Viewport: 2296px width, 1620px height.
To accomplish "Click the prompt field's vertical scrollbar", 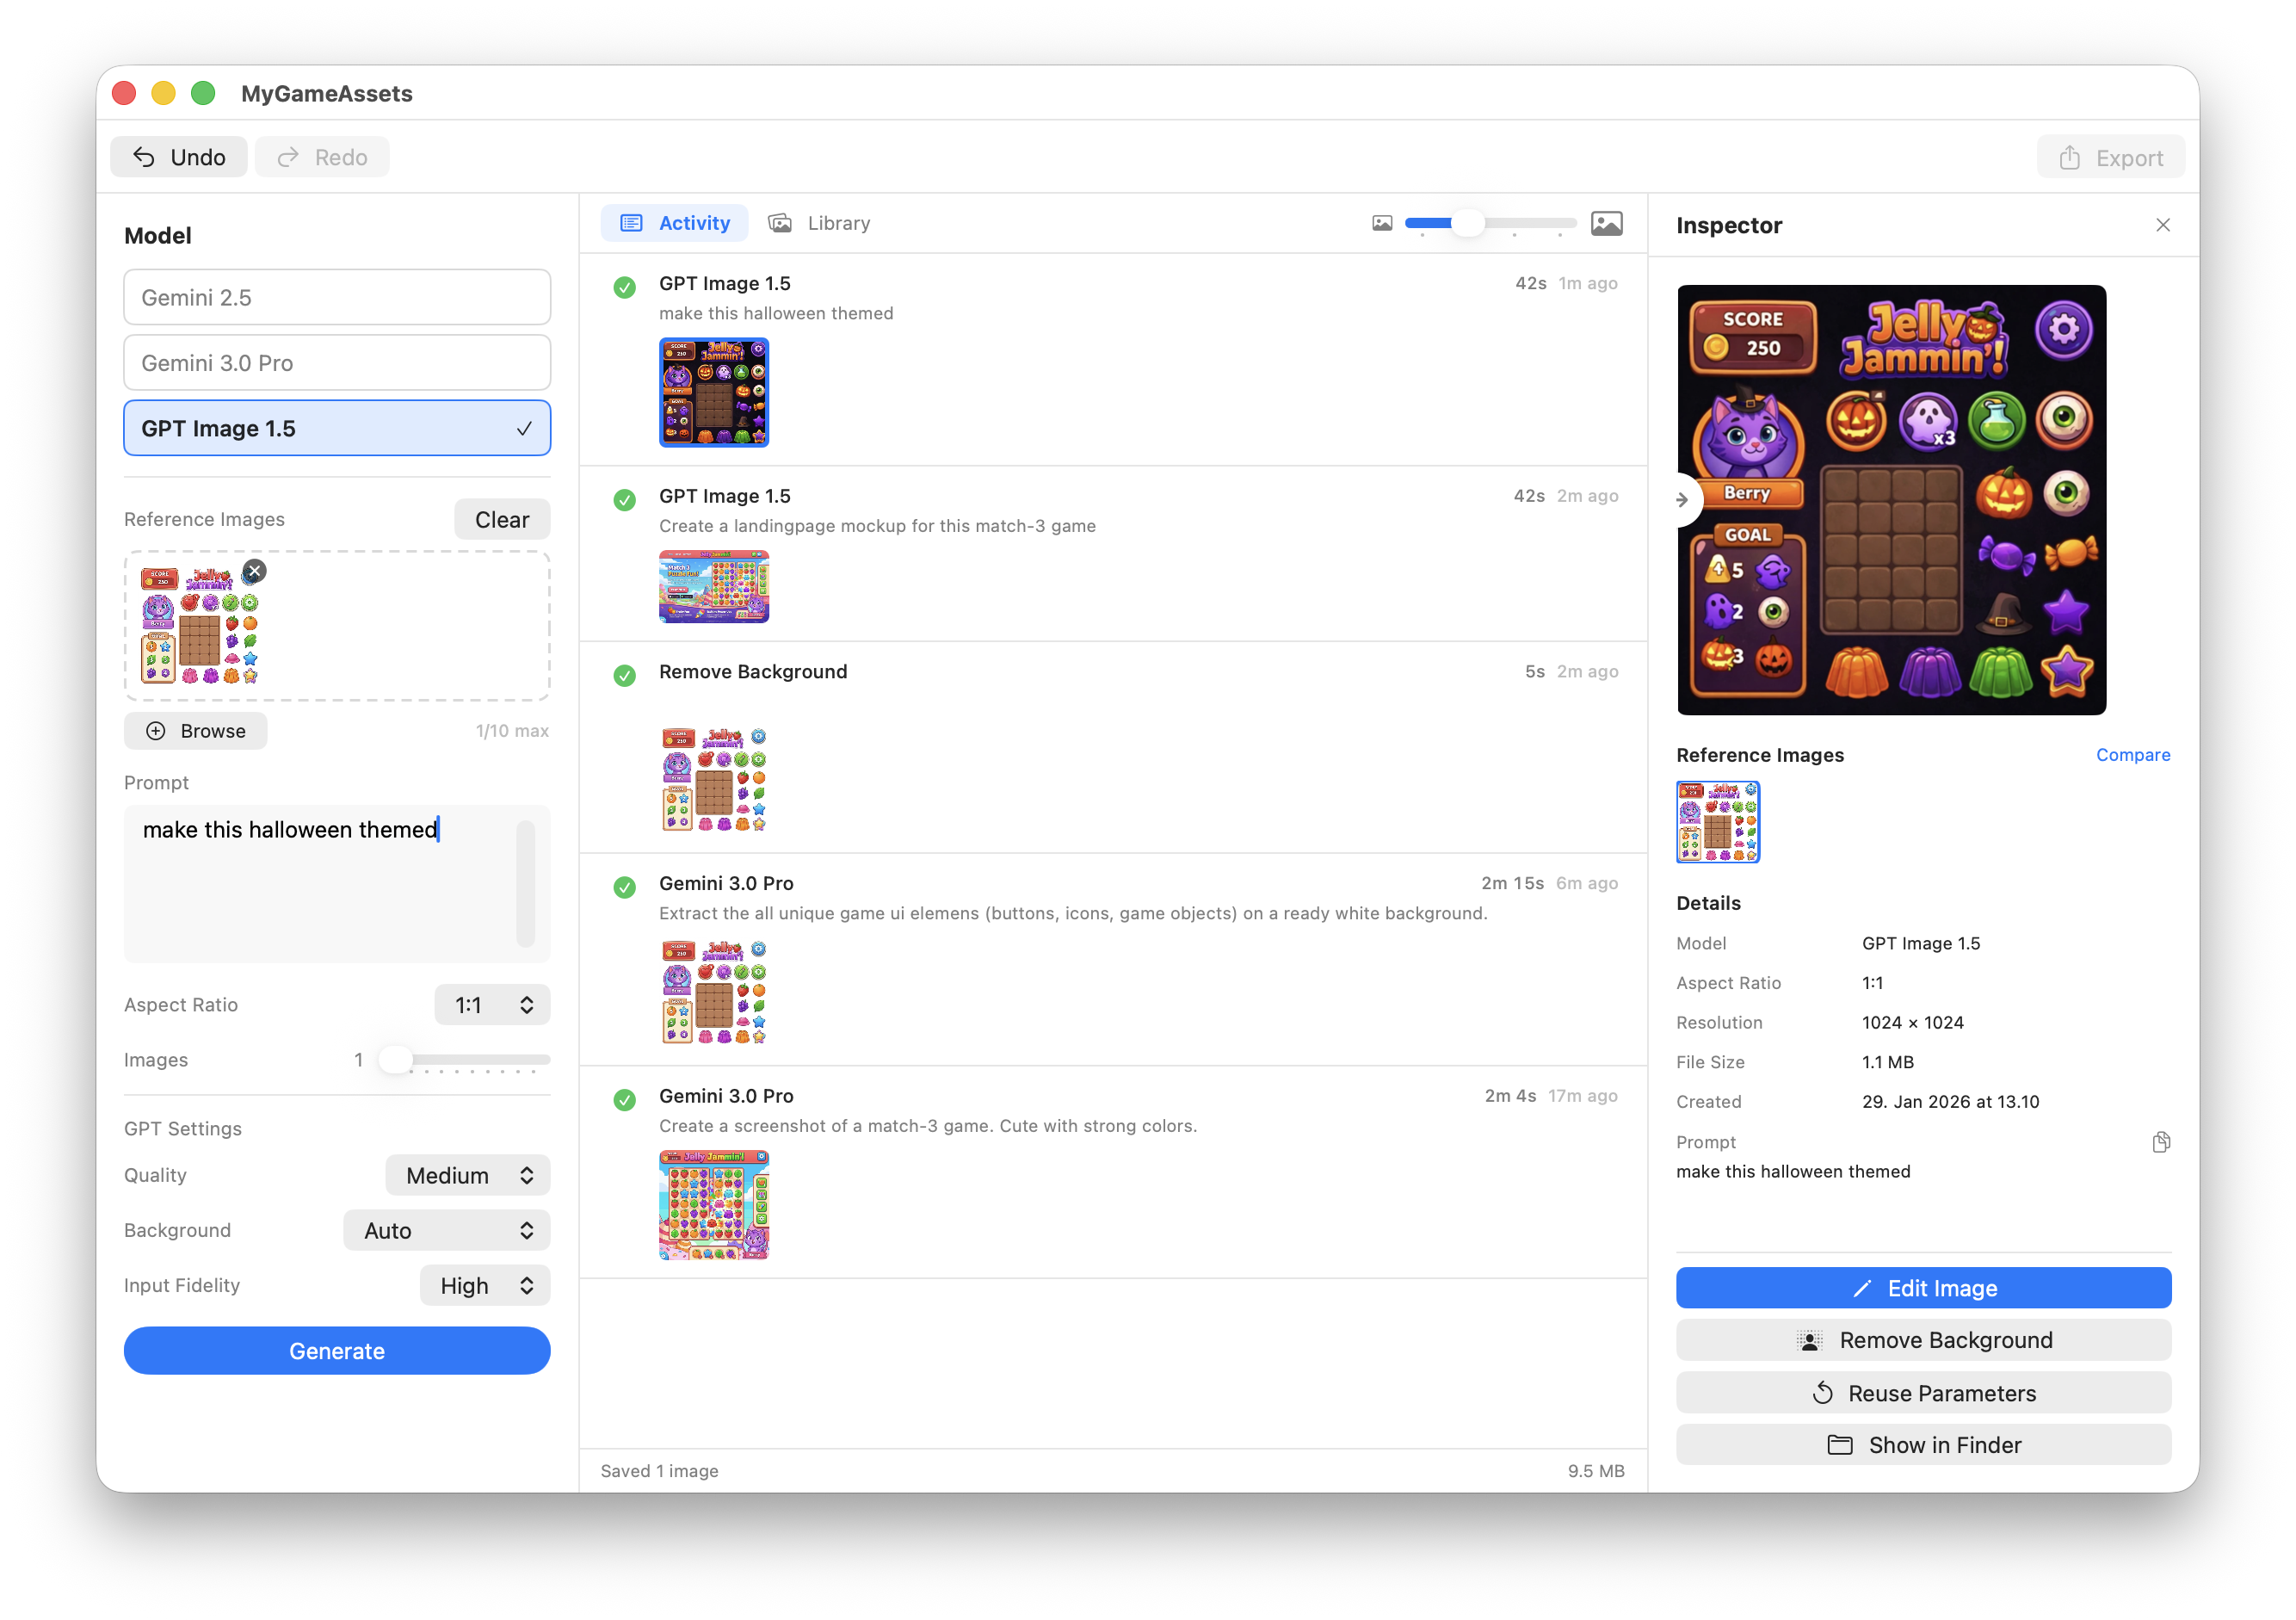I will [526, 884].
